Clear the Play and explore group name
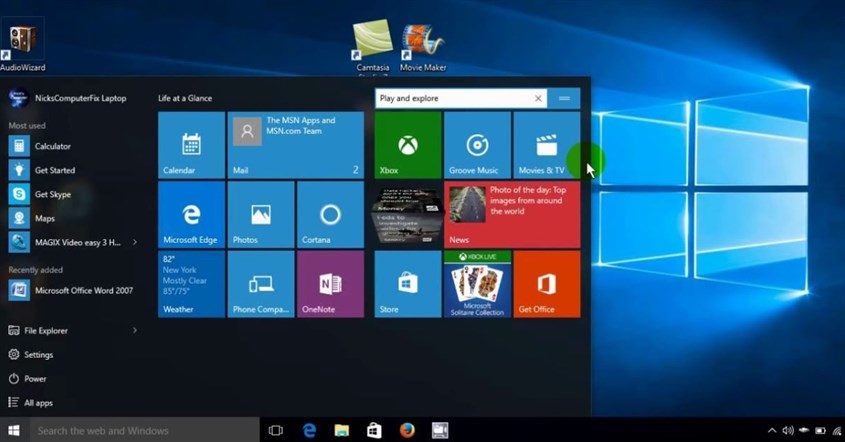845x442 pixels. 538,98
